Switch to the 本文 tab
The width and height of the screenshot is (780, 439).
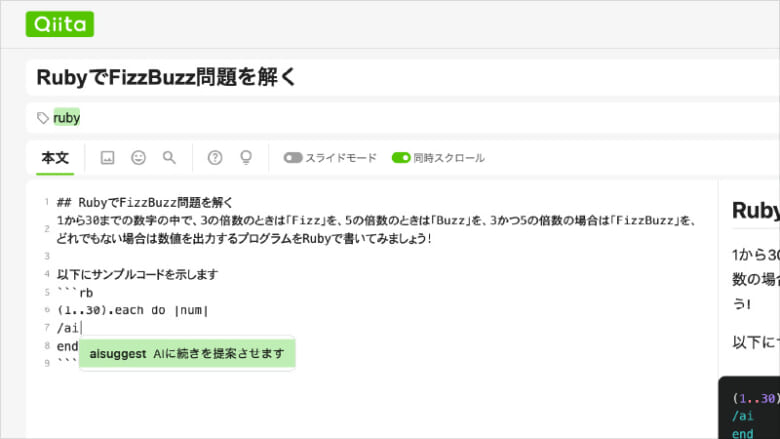click(55, 158)
